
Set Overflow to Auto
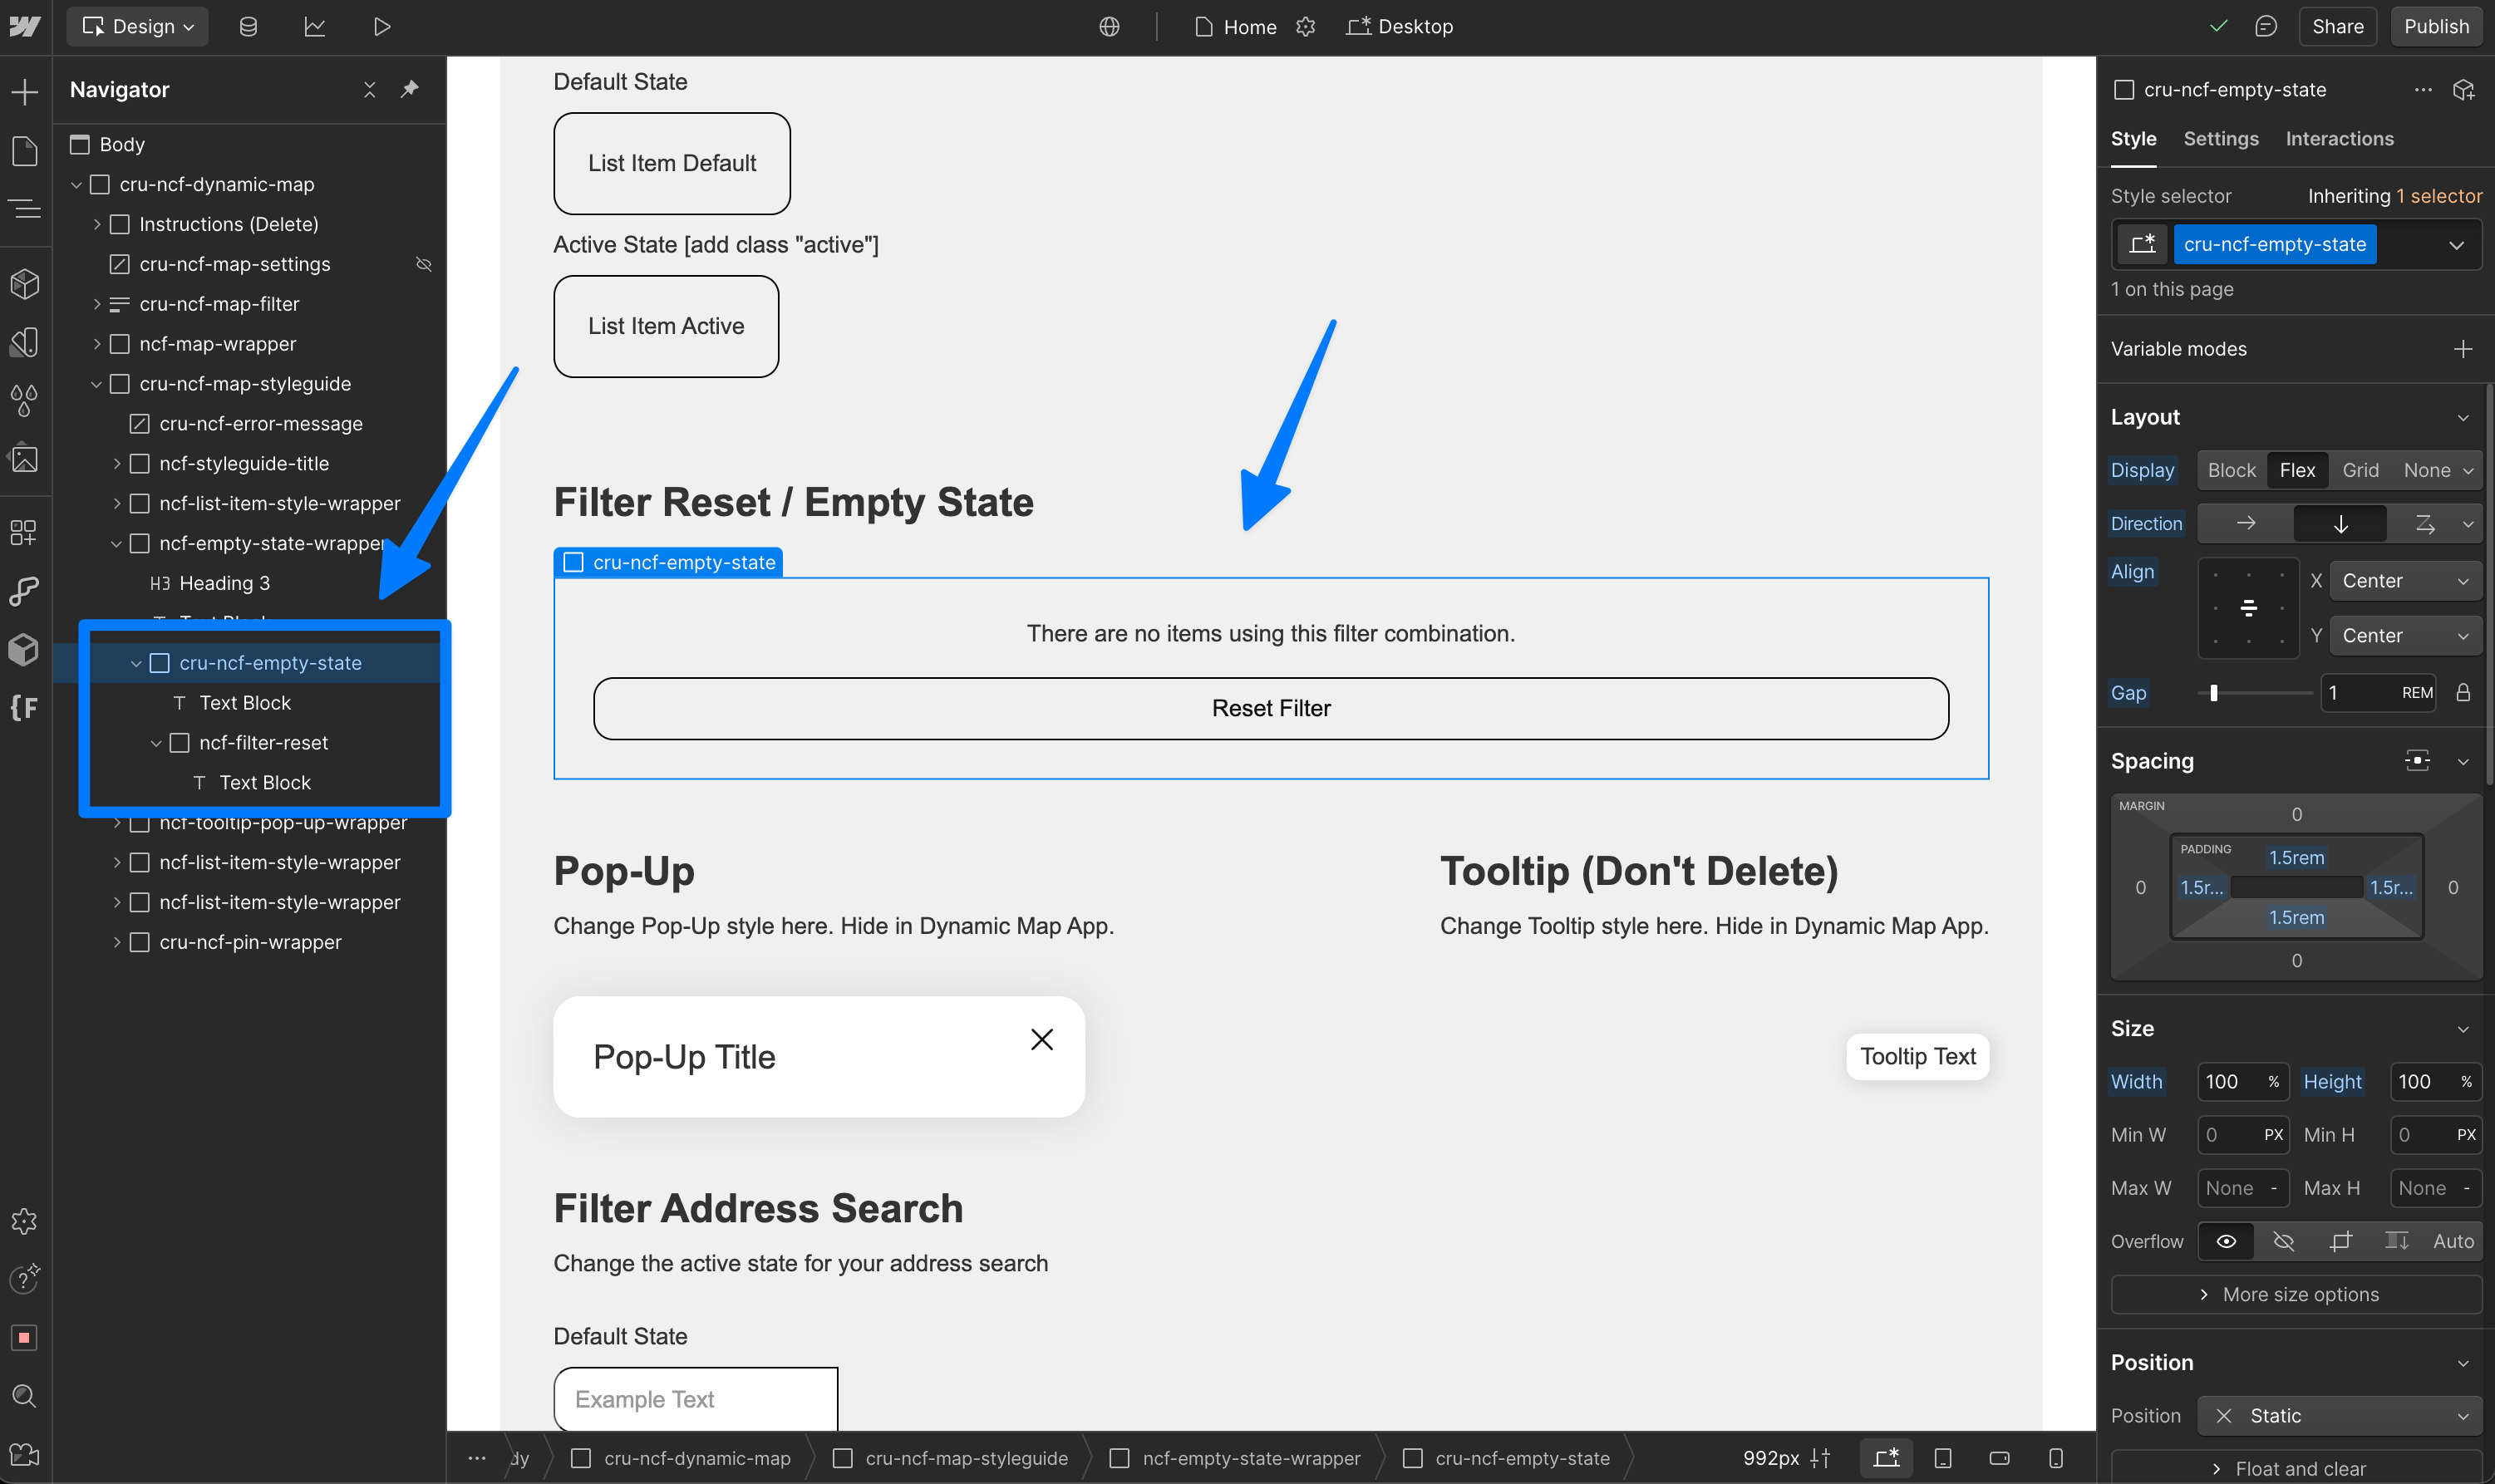point(2453,1241)
